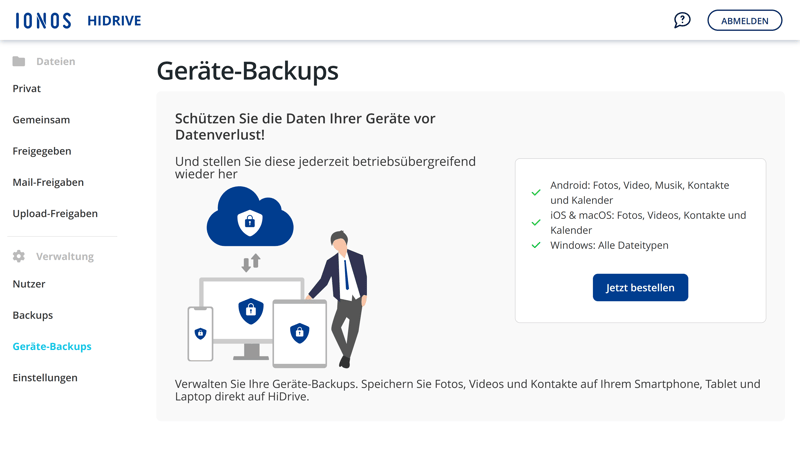Click the green checkmark beside Windows

click(536, 245)
